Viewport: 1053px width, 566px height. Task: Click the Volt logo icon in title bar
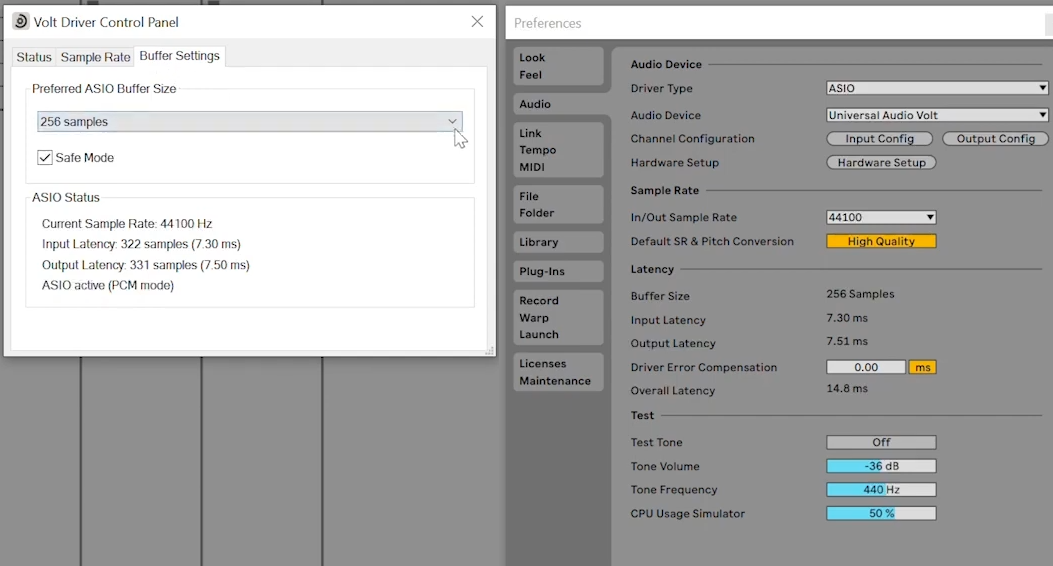point(21,21)
